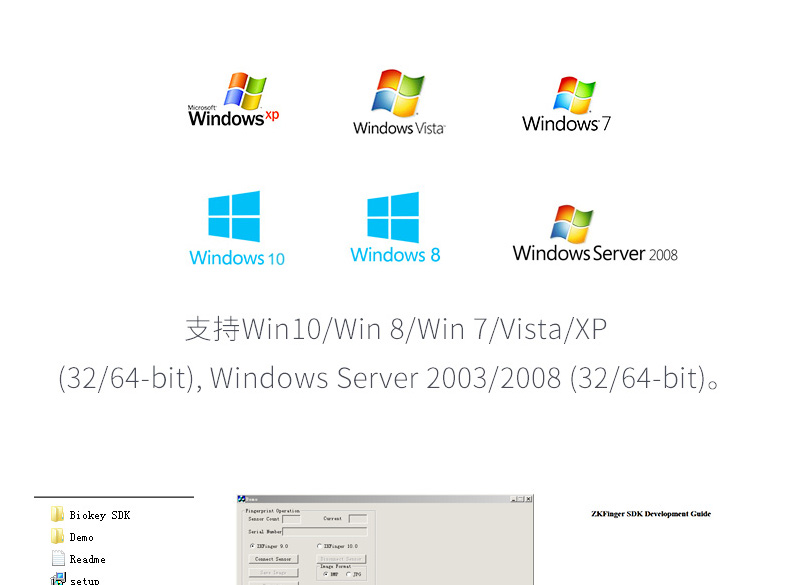Click the Serial Number field
This screenshot has height=585, width=795.
pos(324,531)
